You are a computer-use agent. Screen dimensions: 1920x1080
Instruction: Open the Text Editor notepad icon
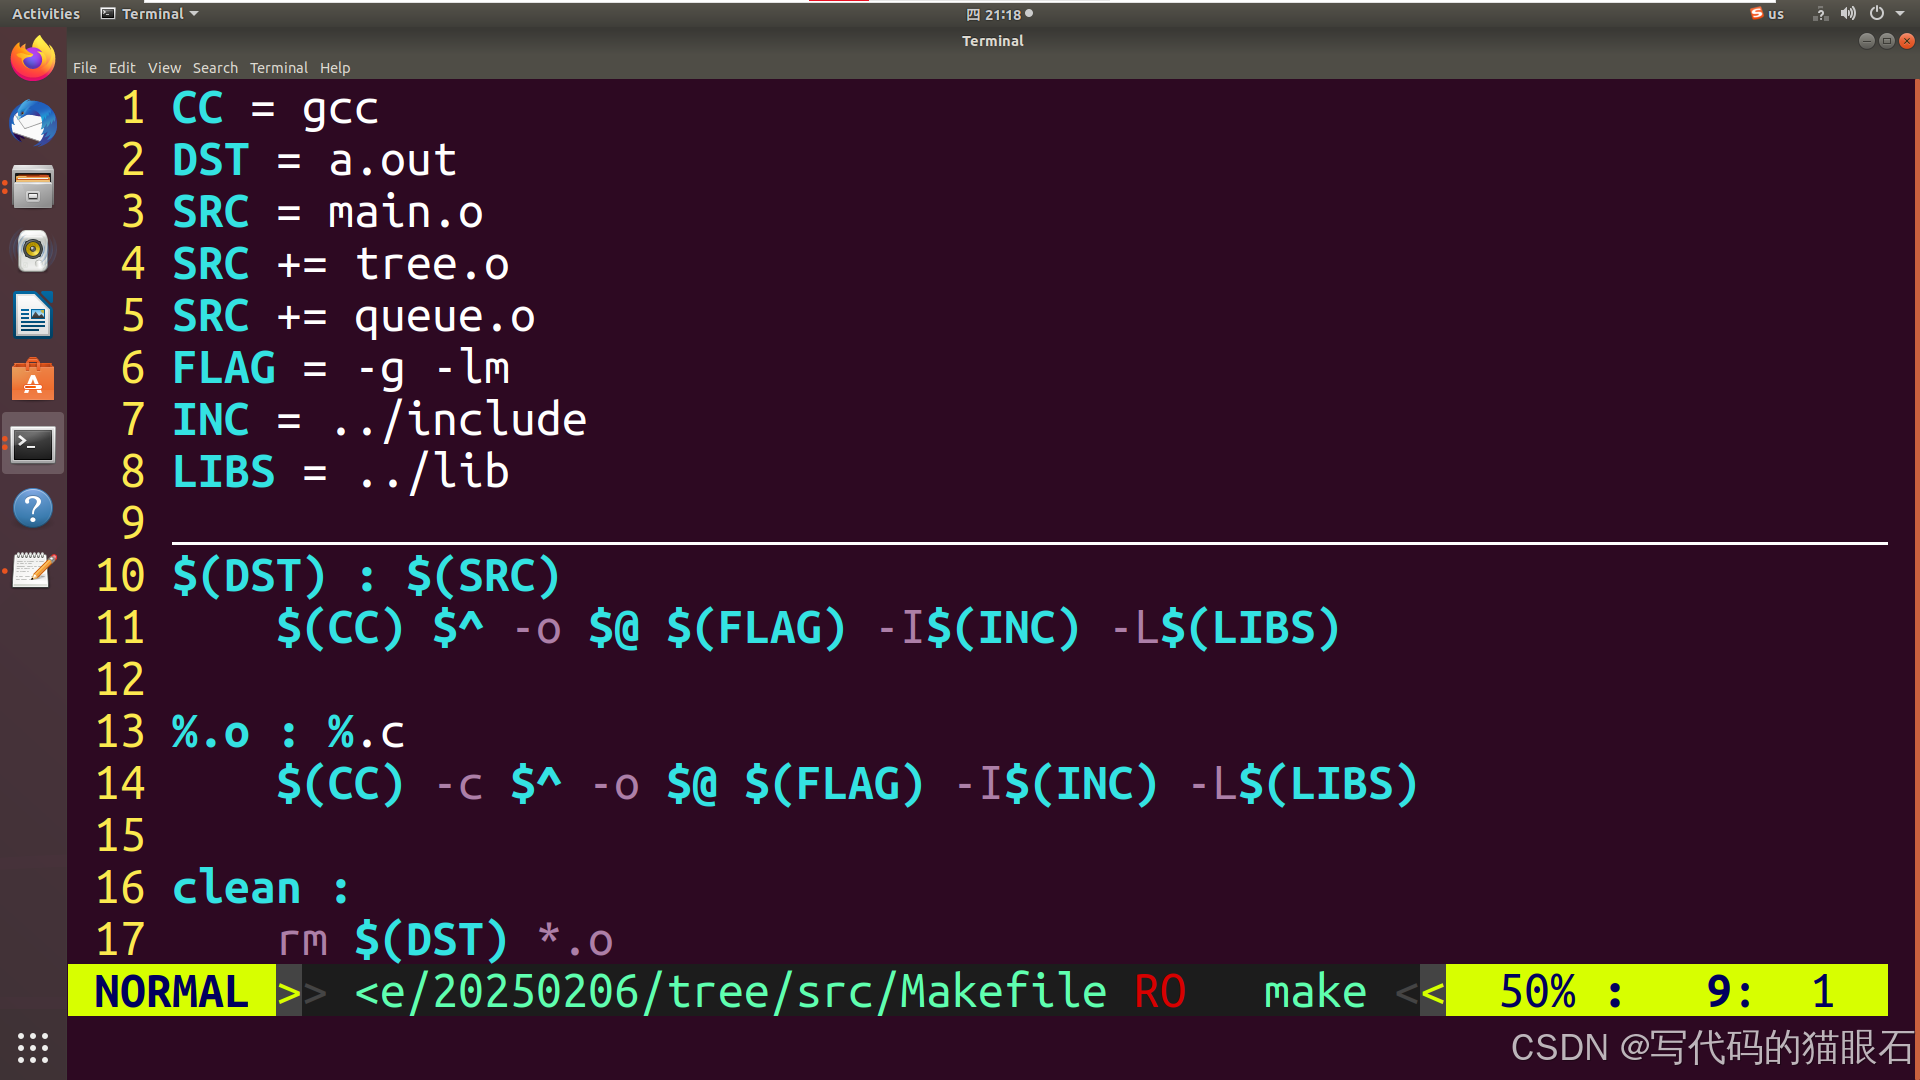pos(33,571)
